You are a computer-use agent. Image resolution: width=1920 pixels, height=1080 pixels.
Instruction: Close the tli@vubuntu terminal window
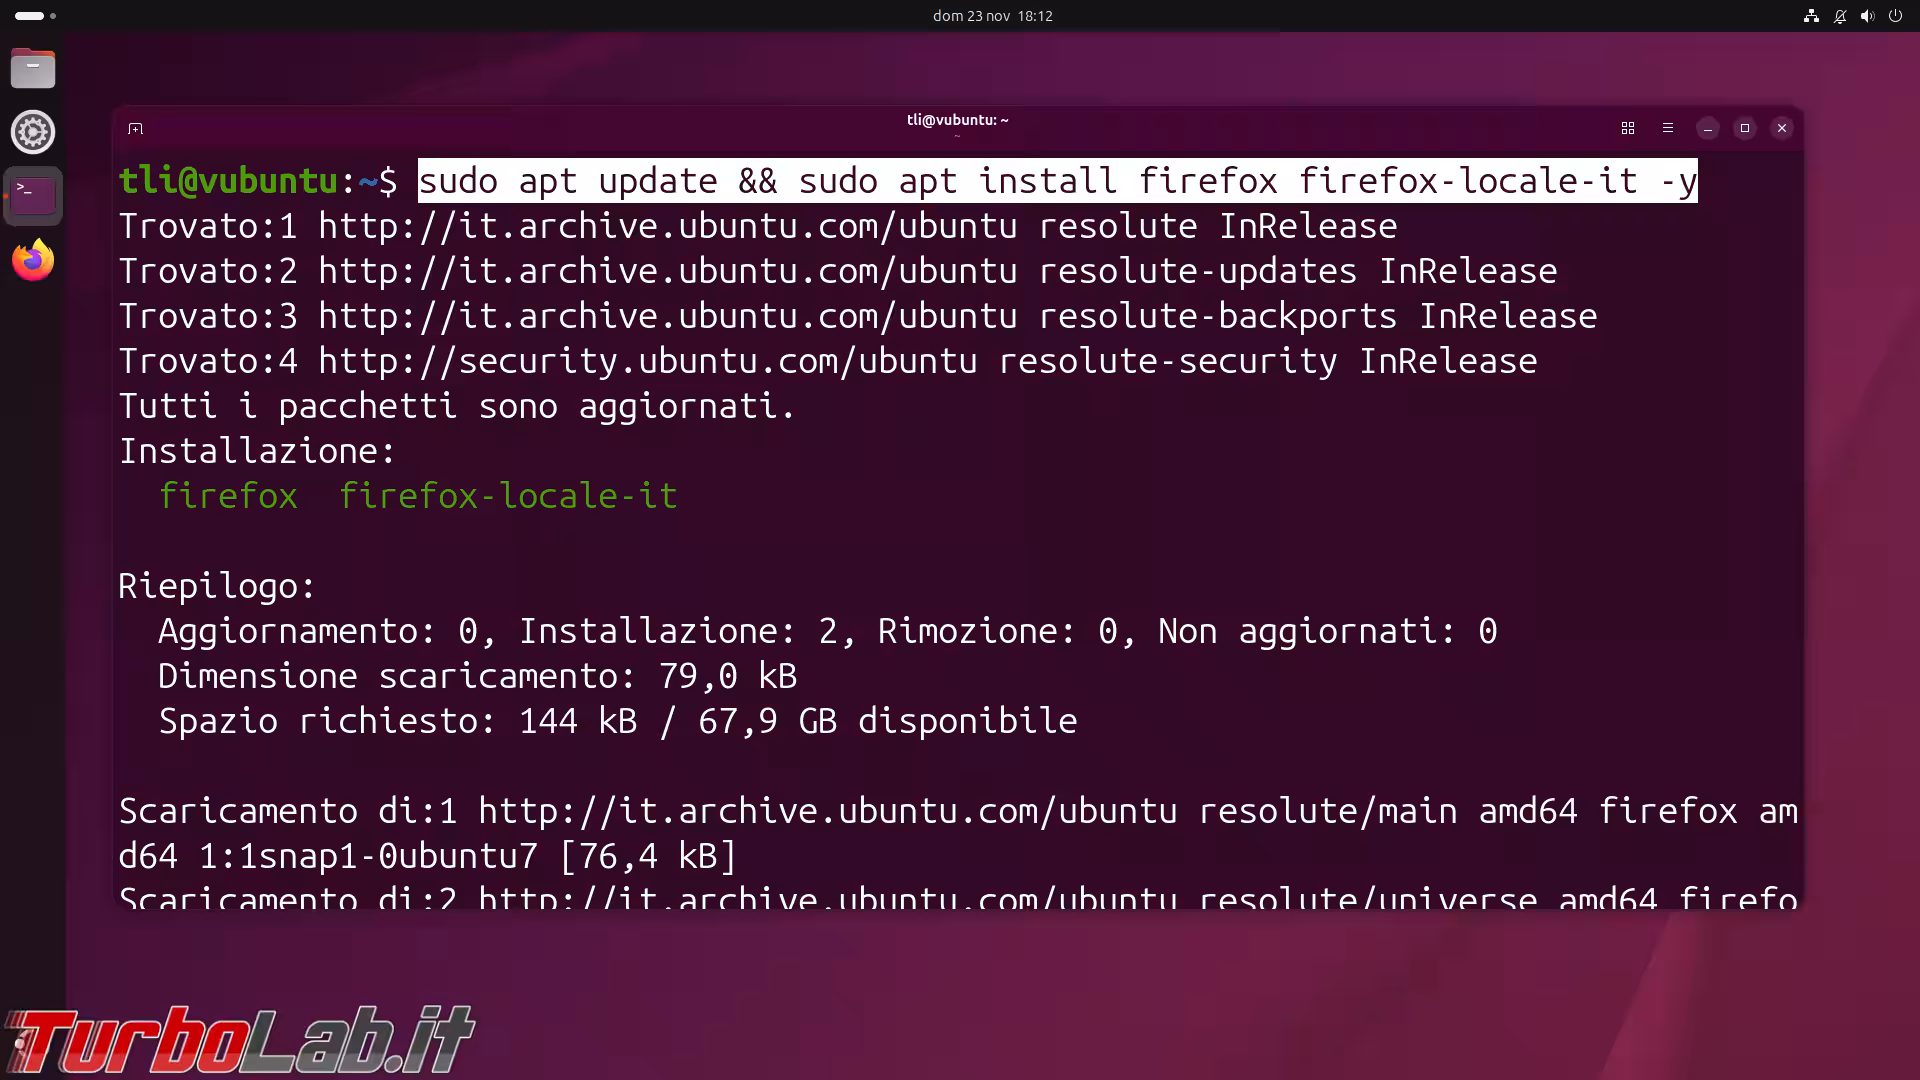tap(1781, 128)
